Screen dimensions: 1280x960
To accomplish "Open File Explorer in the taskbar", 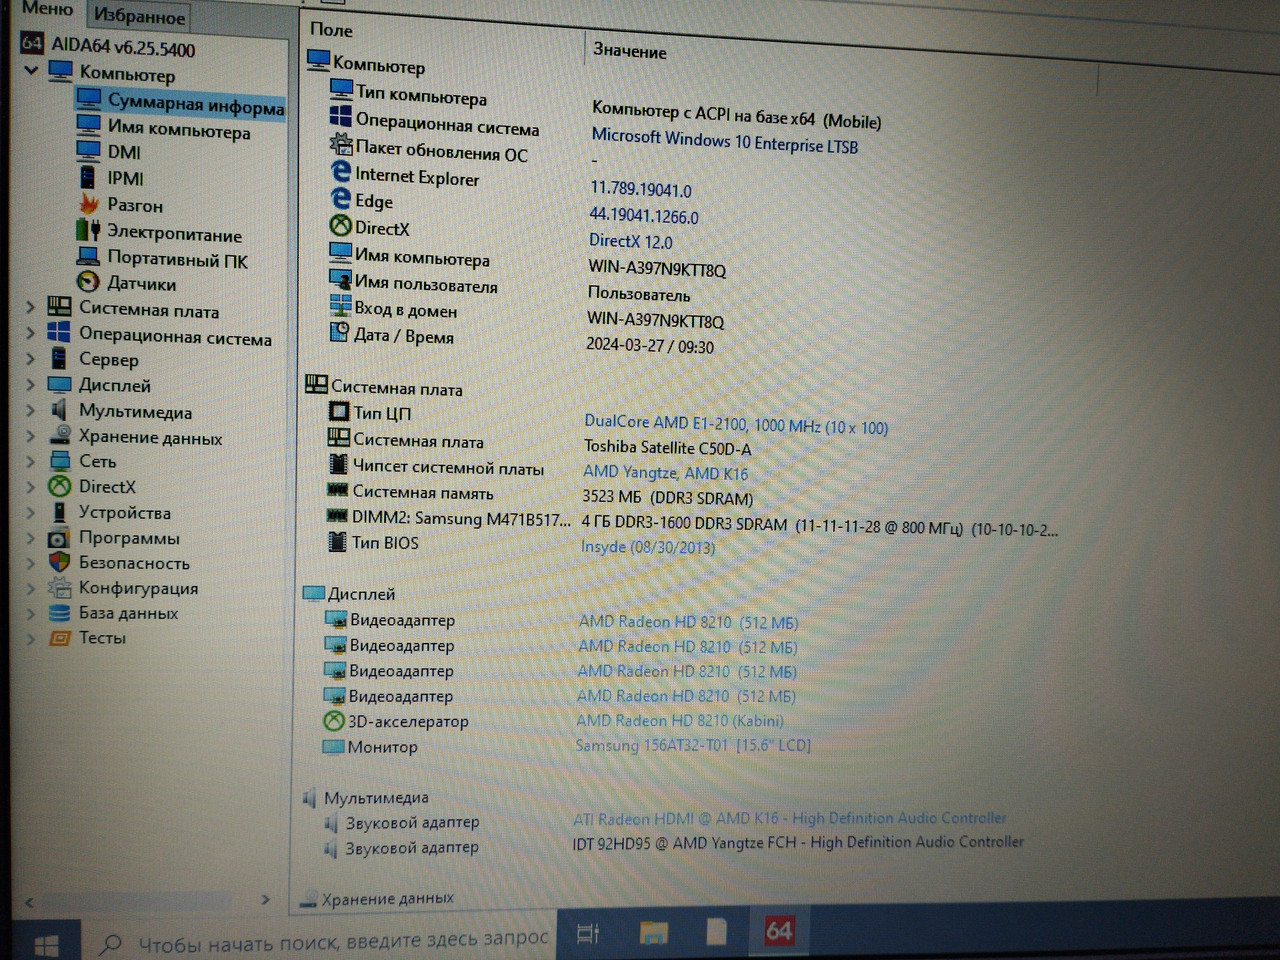I will (x=654, y=933).
